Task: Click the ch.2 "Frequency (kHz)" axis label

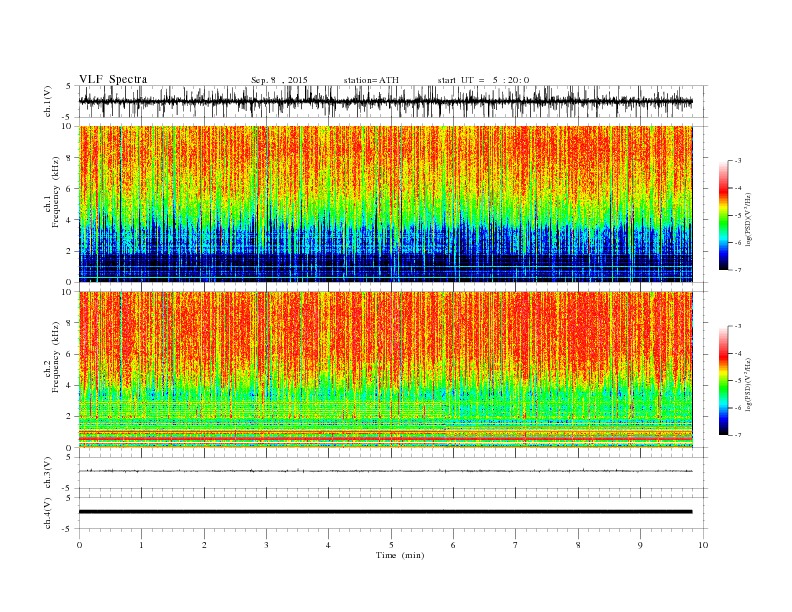Action: click(56, 357)
